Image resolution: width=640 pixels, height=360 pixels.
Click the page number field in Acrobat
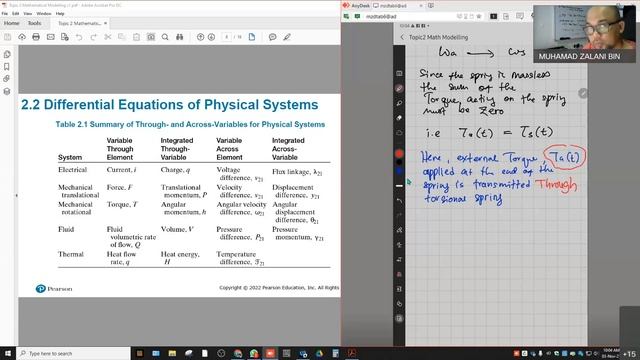pos(227,37)
